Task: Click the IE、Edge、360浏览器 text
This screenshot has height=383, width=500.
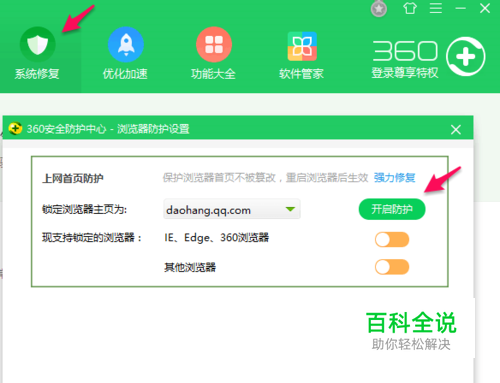Action: coord(217,238)
